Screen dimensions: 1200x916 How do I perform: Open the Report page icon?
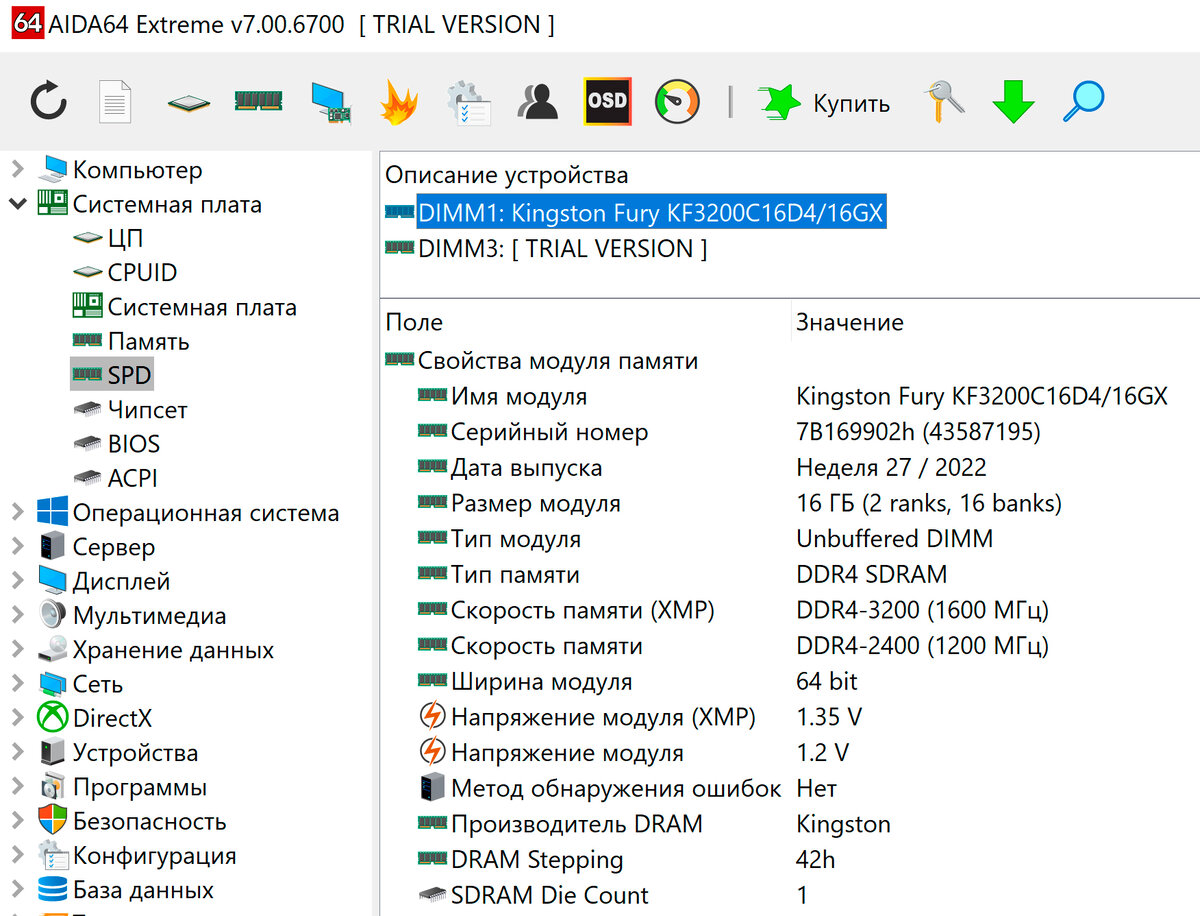click(x=115, y=101)
